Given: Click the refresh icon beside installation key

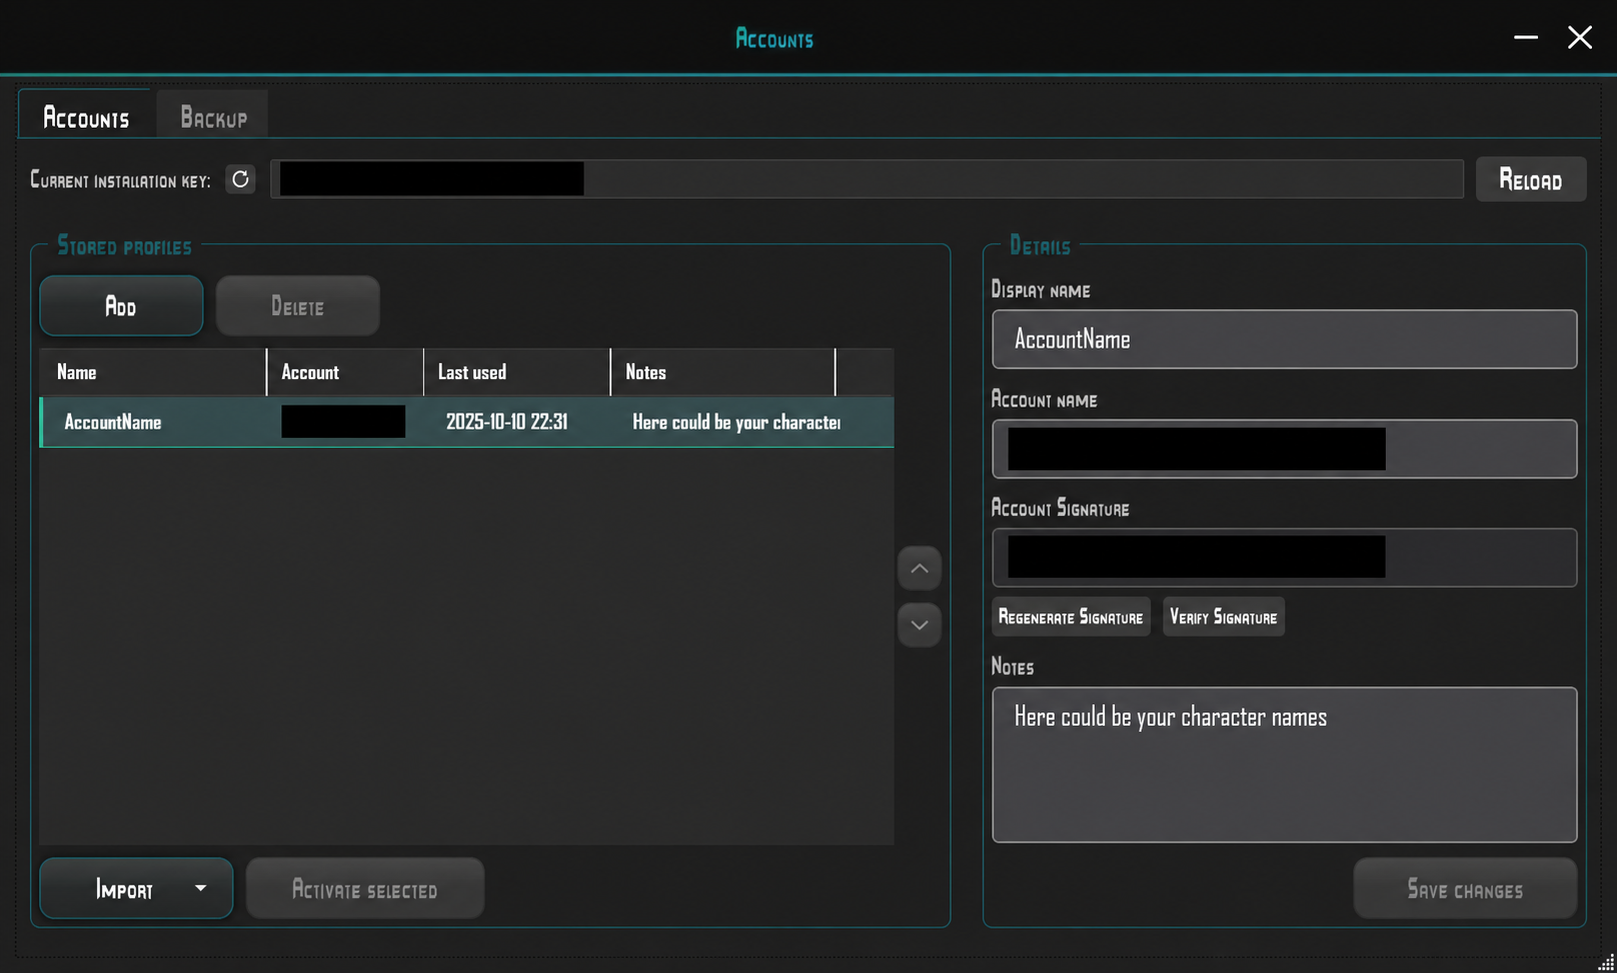Looking at the screenshot, I should point(240,179).
